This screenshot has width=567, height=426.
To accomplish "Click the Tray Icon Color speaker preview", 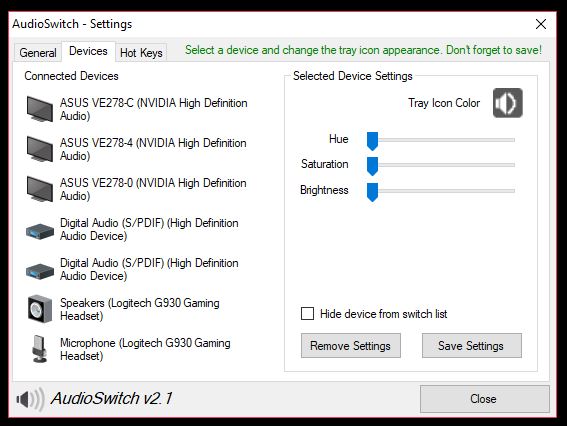I will coord(508,103).
